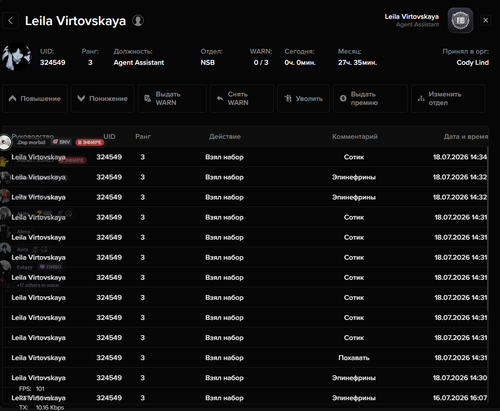The width and height of the screenshot is (500, 411).
Task: Click the player avatar thumbnail
Action: point(16,57)
